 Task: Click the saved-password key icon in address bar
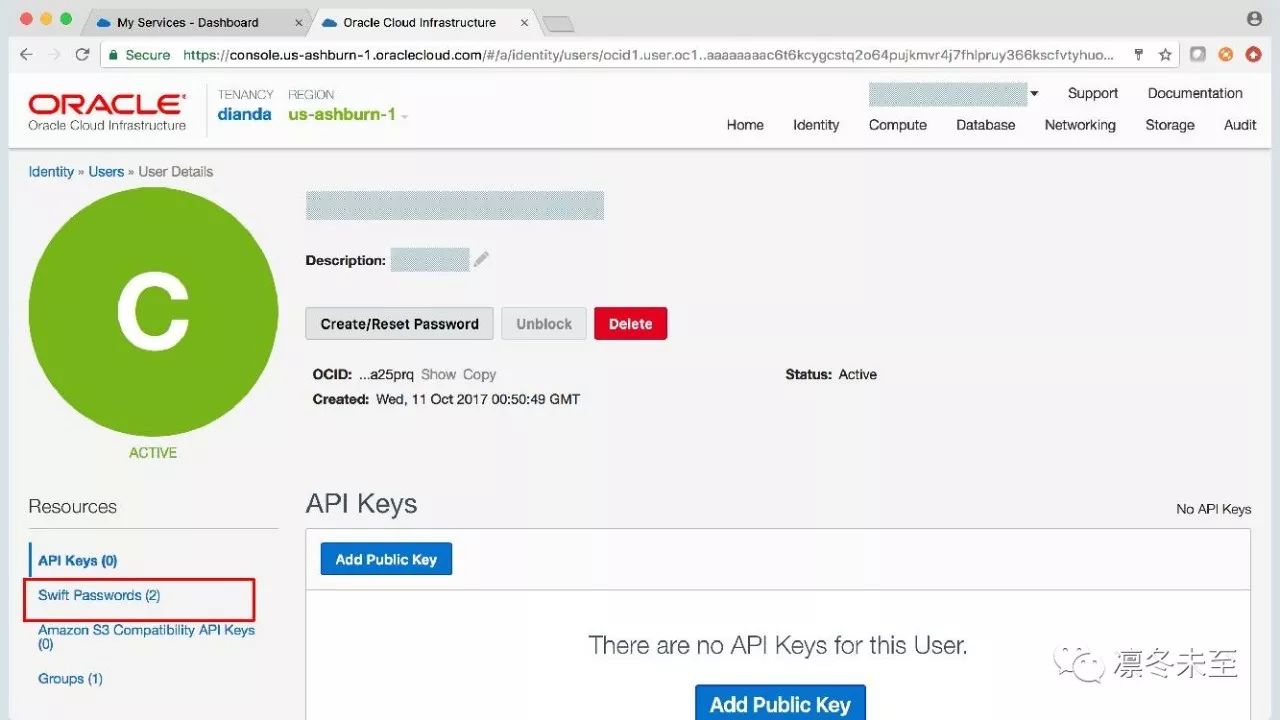pyautogui.click(x=1138, y=55)
